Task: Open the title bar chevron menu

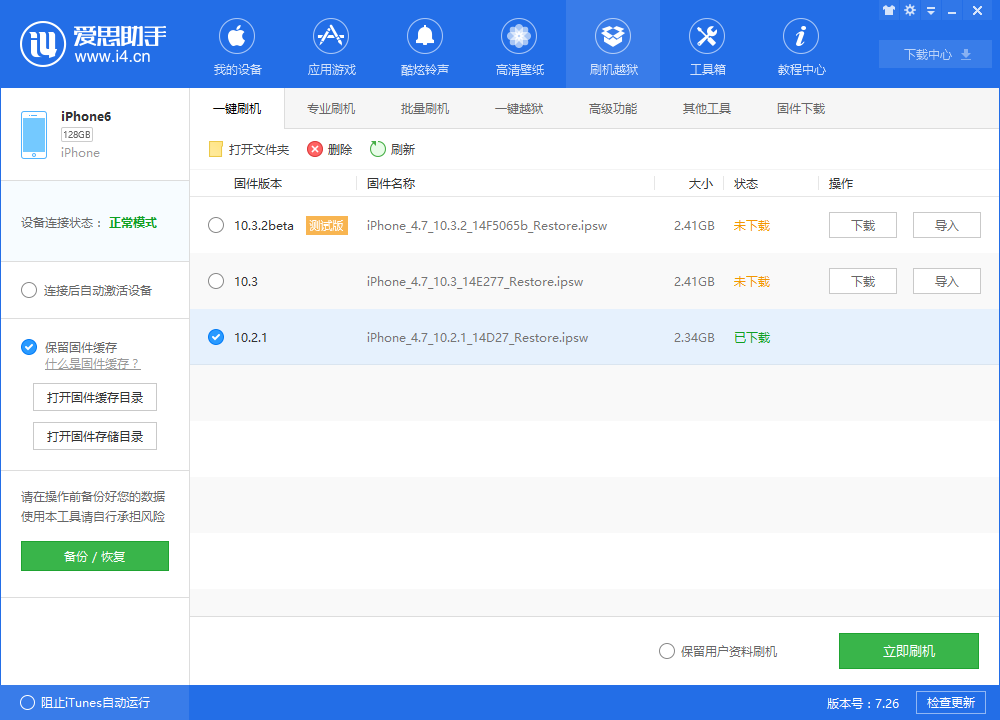Action: point(930,10)
